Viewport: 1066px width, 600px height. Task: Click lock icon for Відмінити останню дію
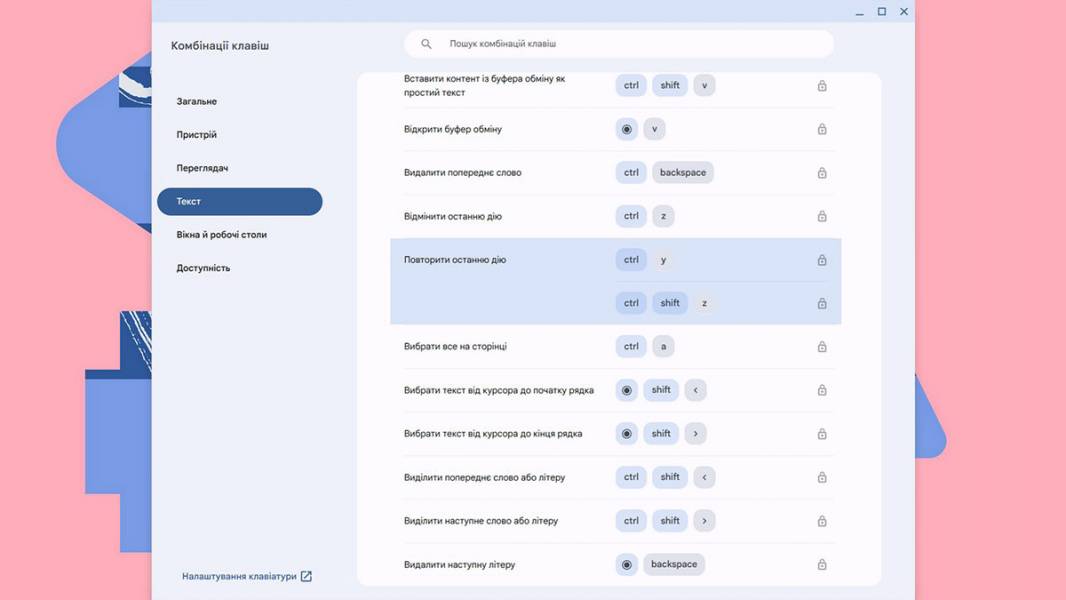(822, 216)
